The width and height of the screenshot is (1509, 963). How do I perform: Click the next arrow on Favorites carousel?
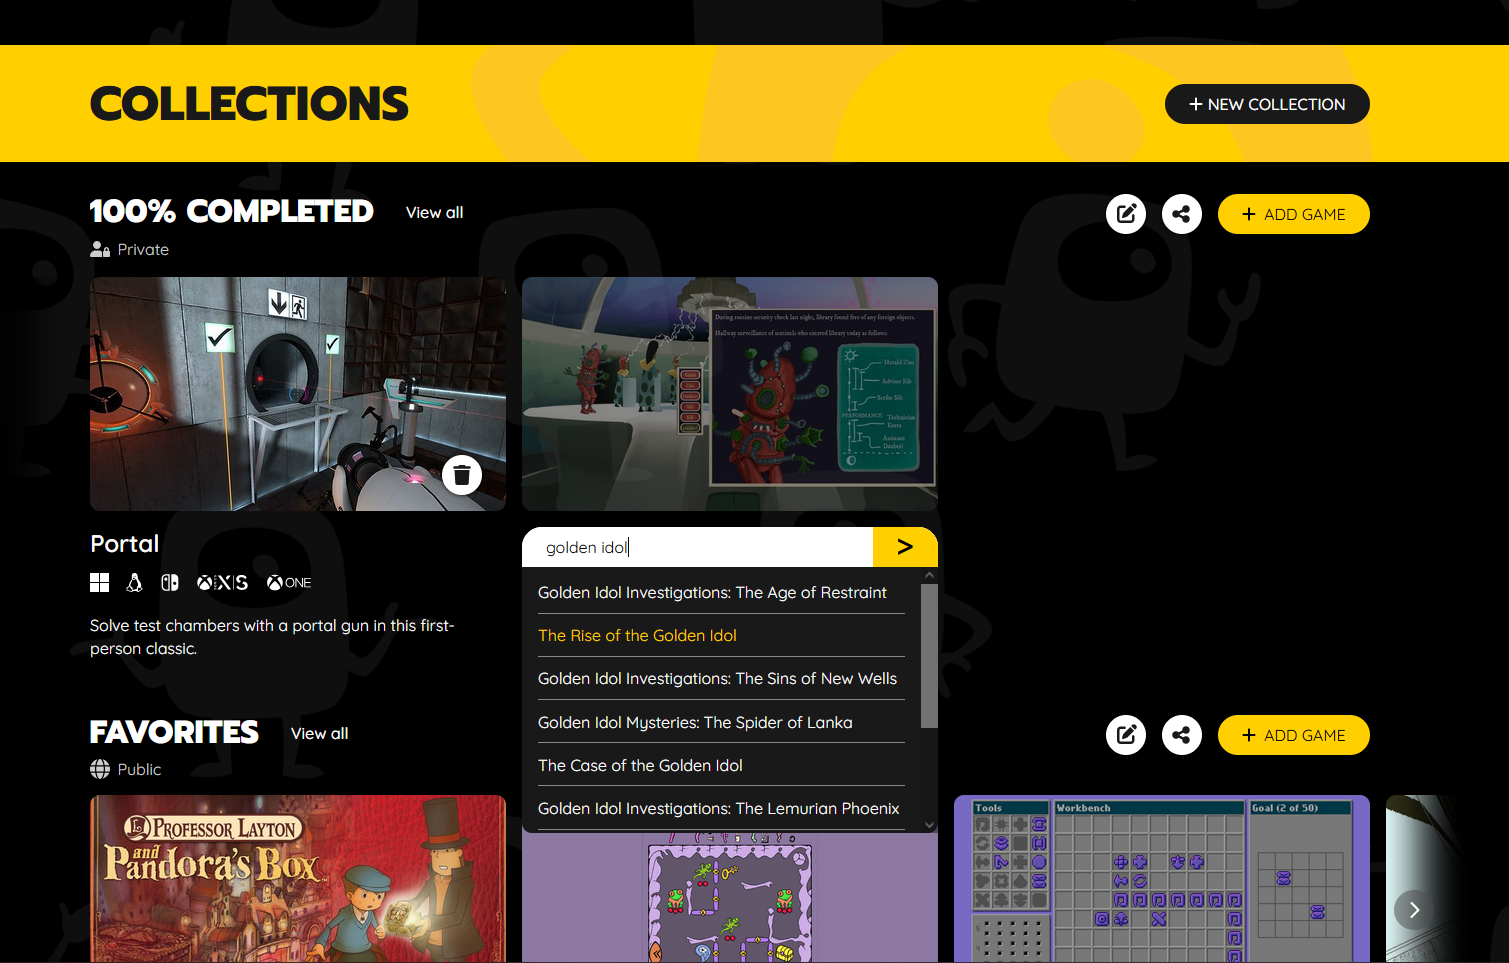[x=1413, y=910]
